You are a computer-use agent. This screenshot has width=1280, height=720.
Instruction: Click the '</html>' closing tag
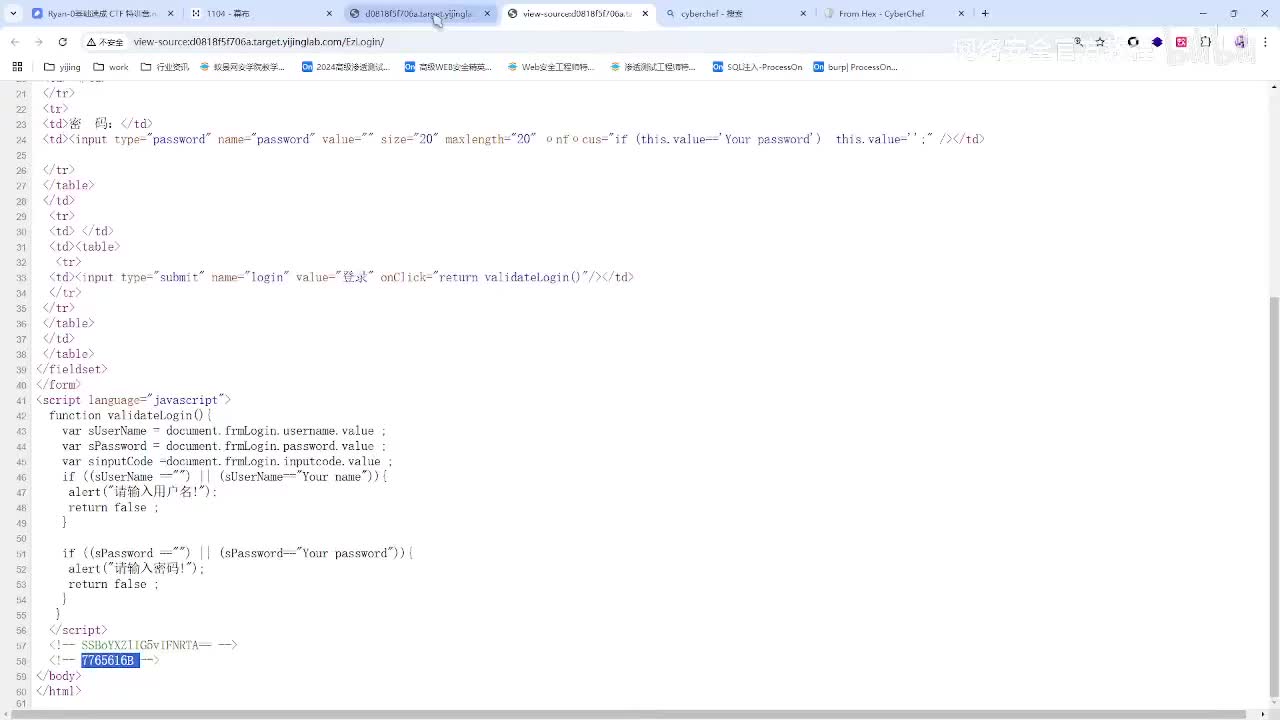coord(59,691)
